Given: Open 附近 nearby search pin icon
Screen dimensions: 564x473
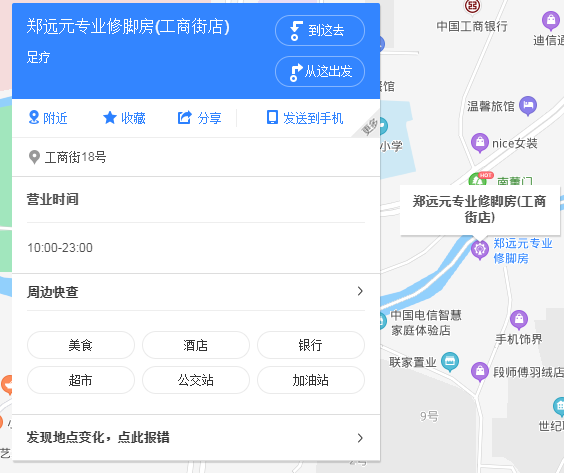Looking at the screenshot, I should click(34, 118).
